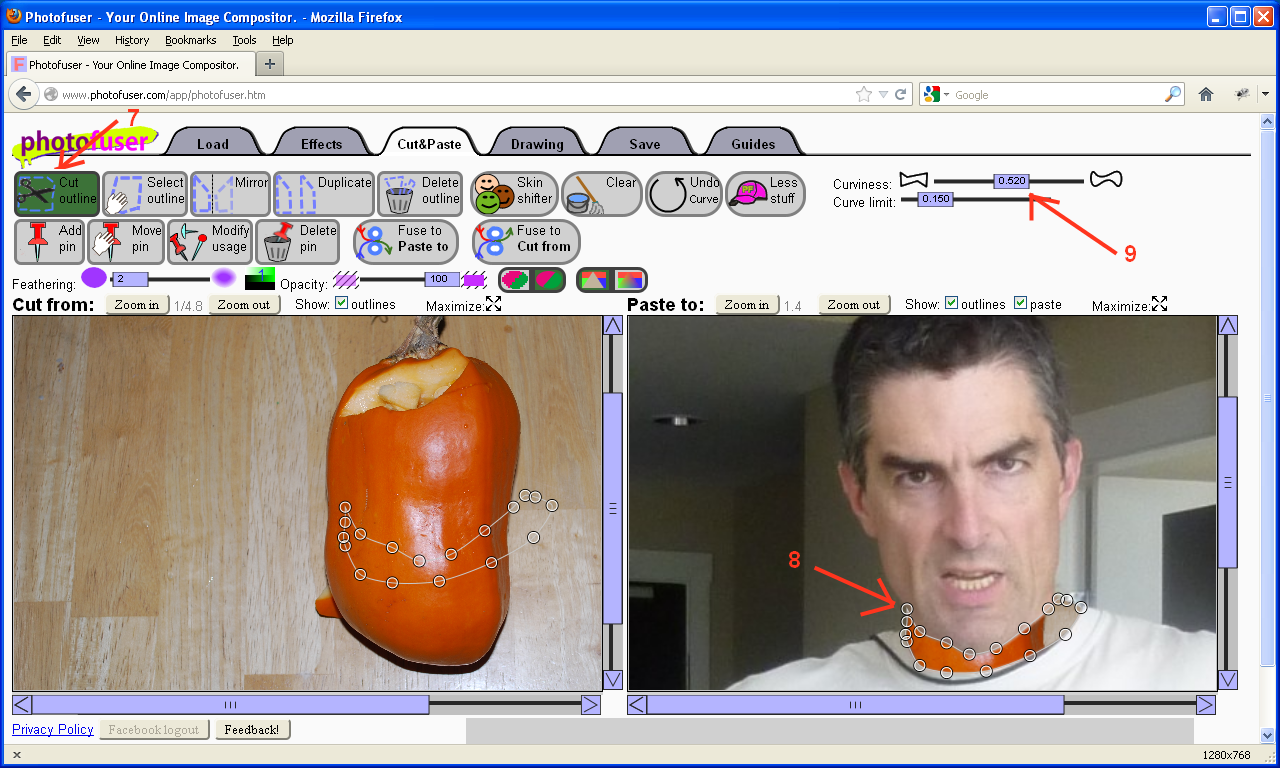Use the Duplicate outline tool
Image resolution: width=1280 pixels, height=768 pixels.
[323, 193]
